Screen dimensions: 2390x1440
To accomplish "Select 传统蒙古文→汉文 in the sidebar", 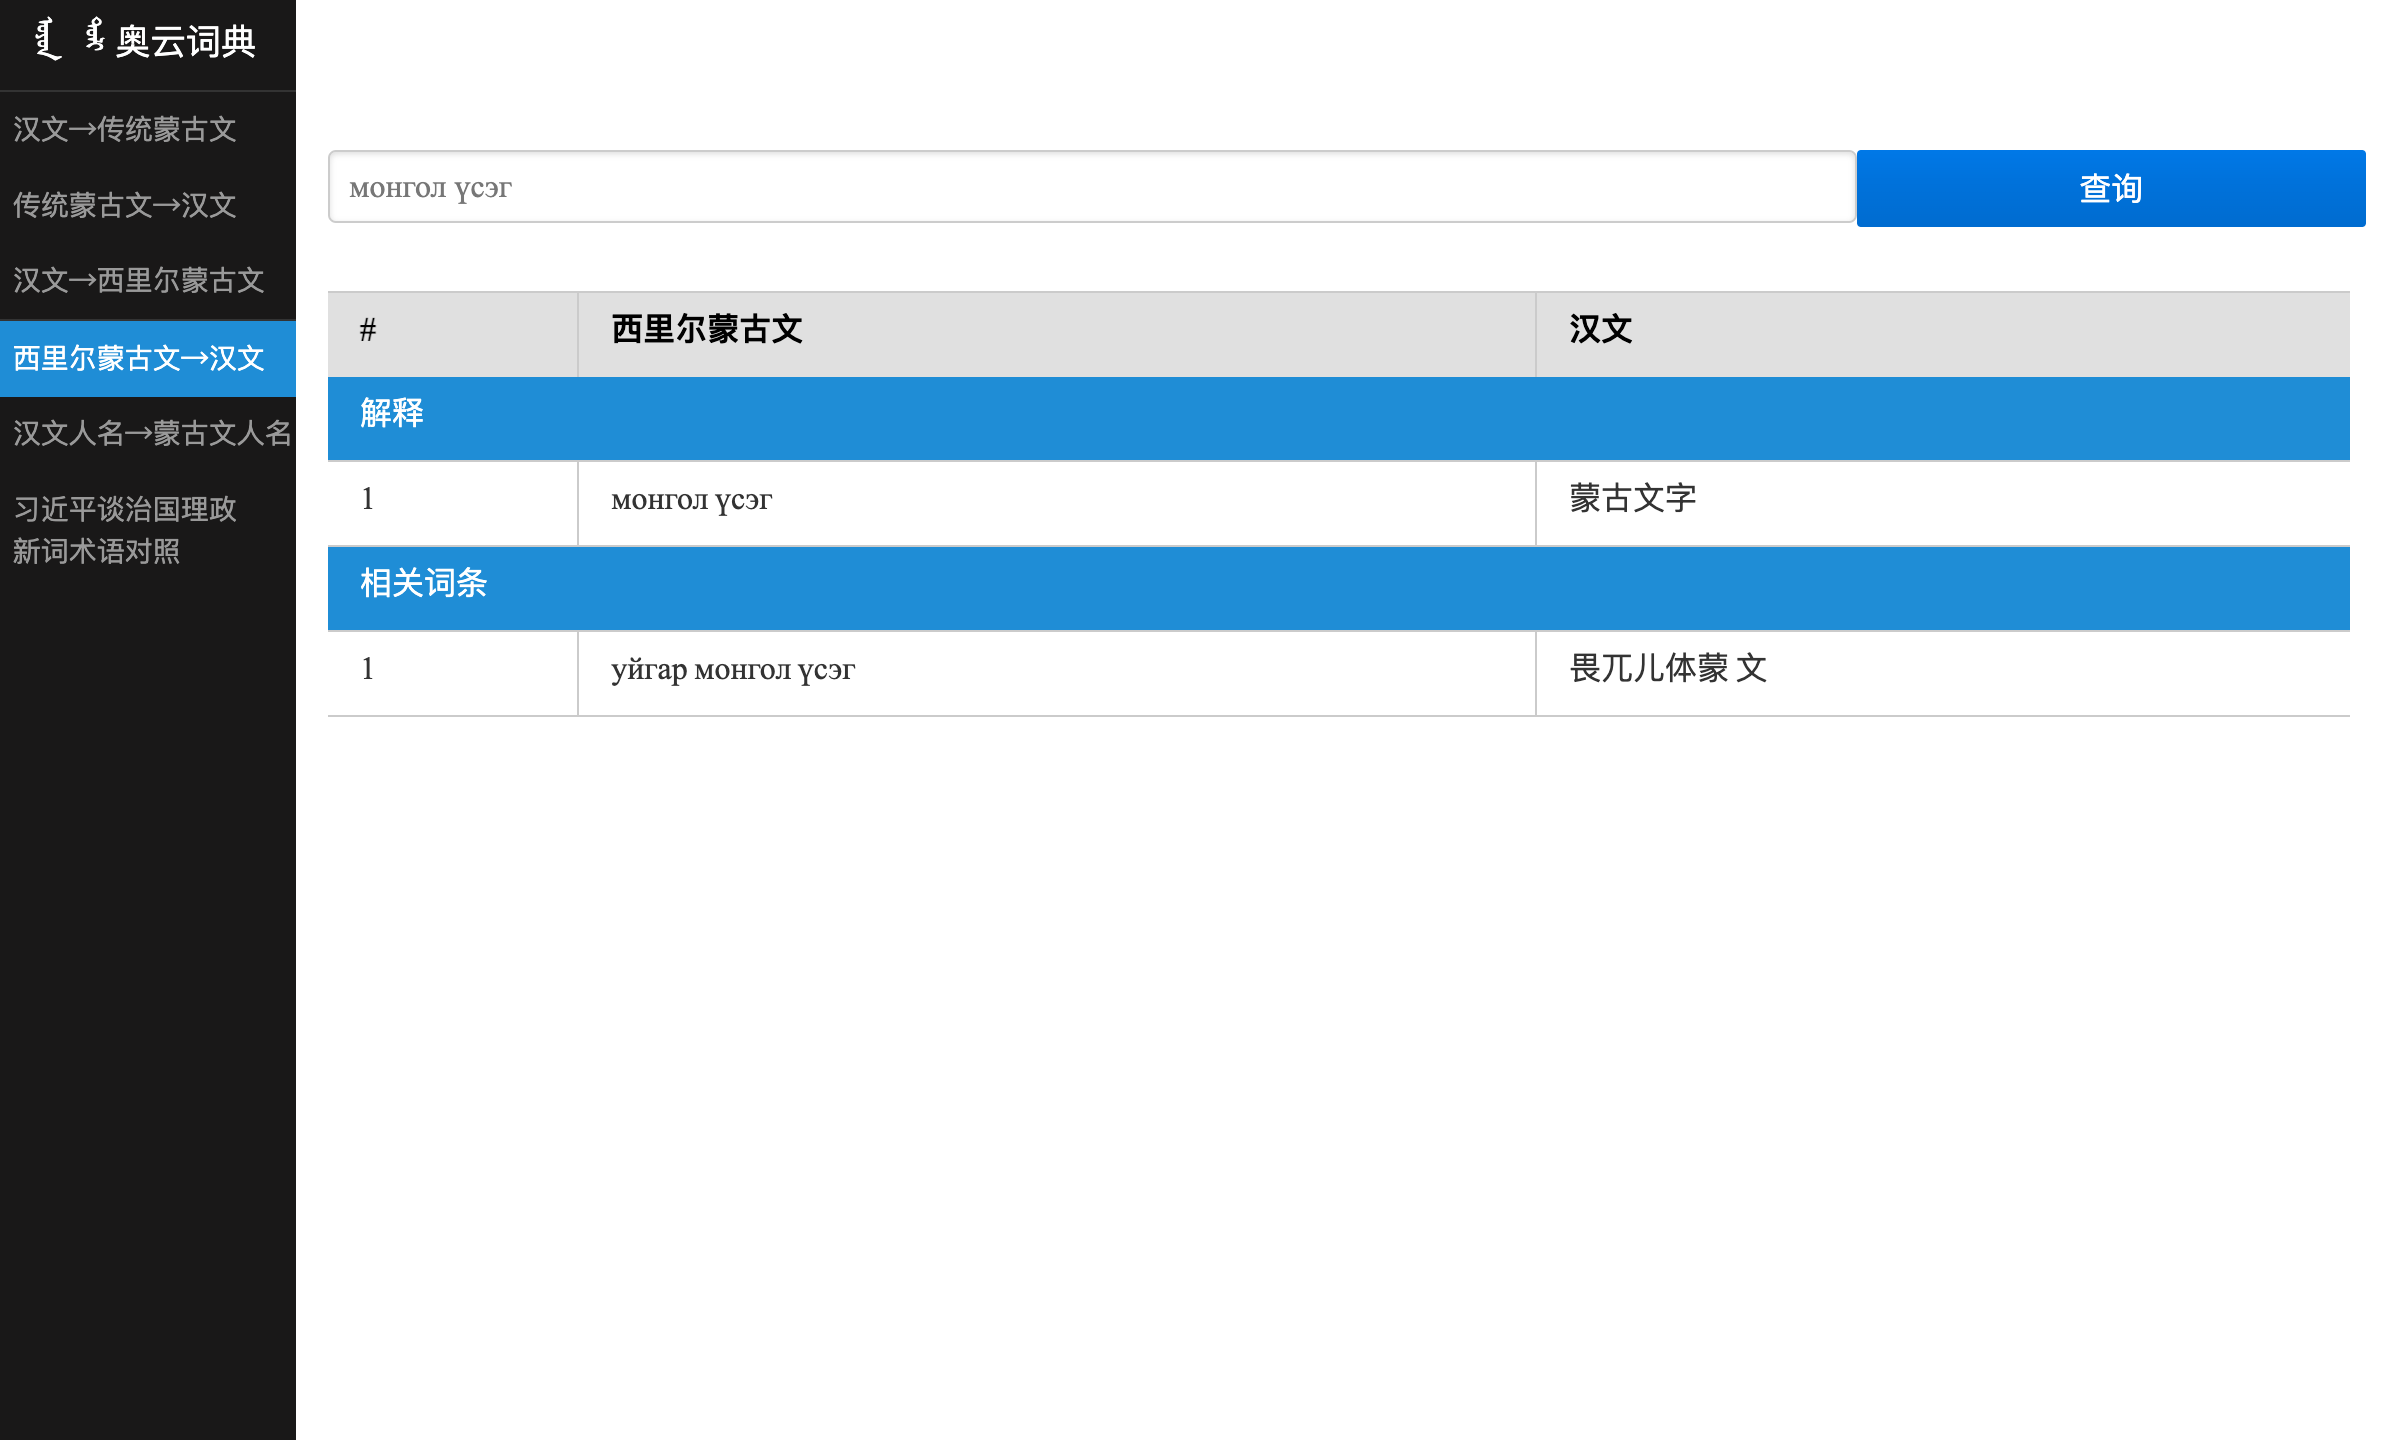I will (x=124, y=206).
